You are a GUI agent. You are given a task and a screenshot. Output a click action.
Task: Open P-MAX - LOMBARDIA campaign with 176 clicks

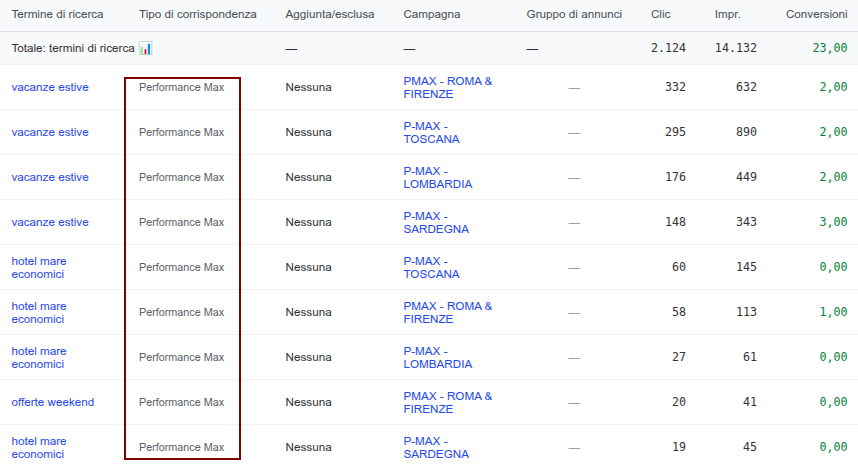(x=438, y=177)
